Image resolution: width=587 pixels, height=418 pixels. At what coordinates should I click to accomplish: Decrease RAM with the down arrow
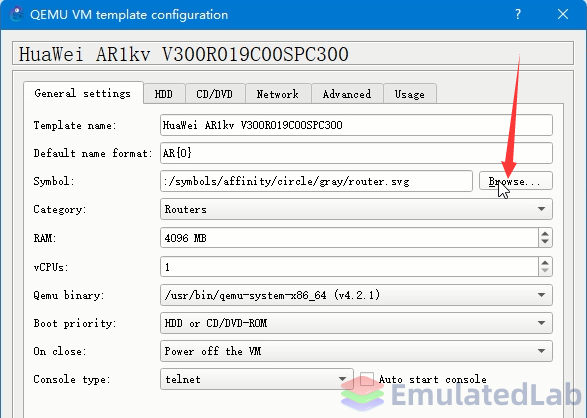[545, 242]
